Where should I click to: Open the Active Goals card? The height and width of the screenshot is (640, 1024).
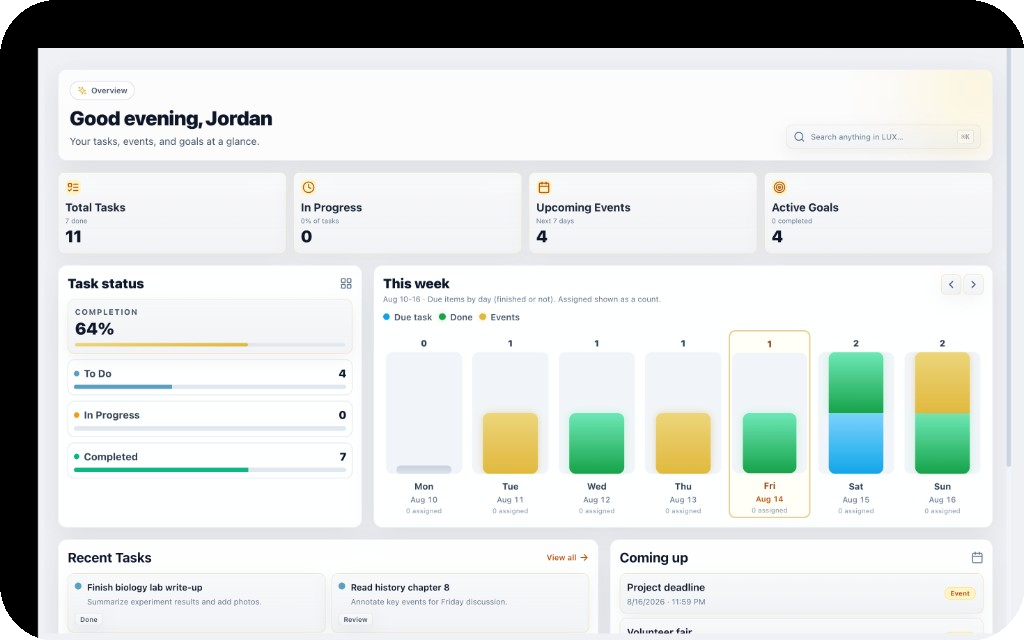(878, 213)
